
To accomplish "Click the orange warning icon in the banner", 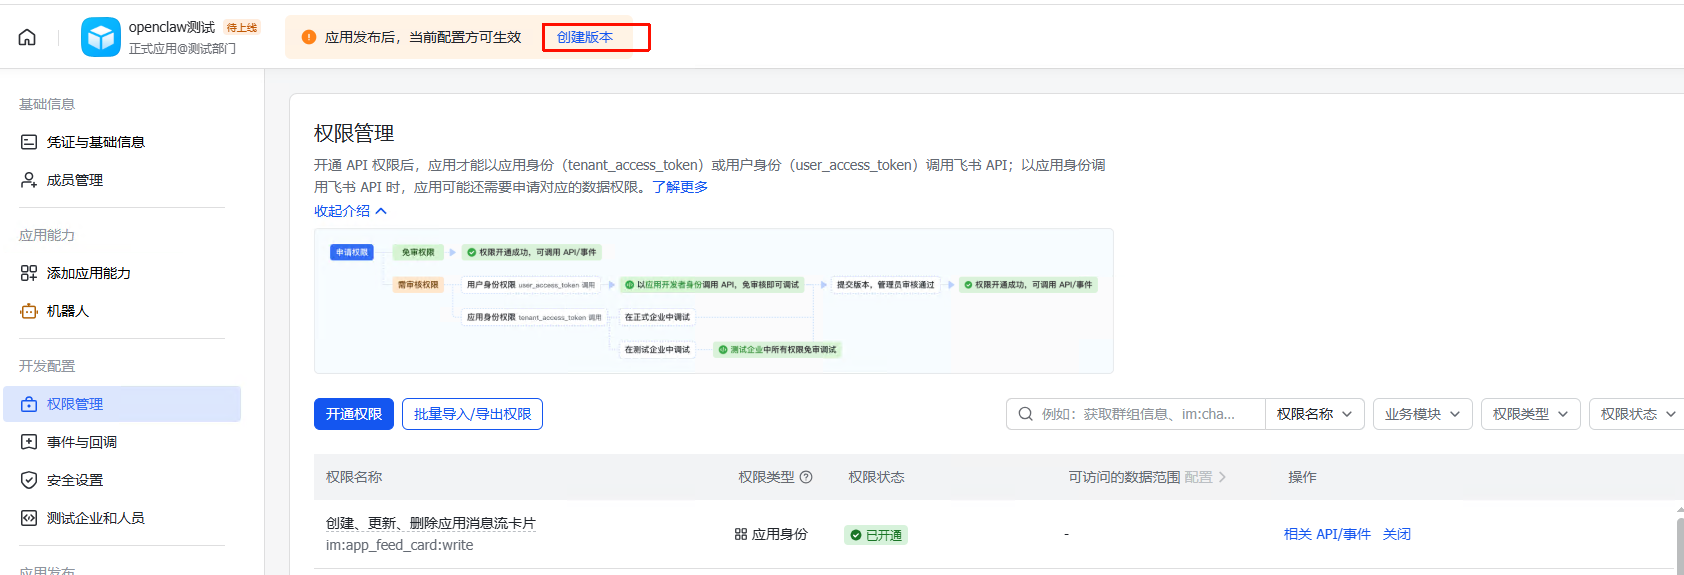I will [x=308, y=37].
